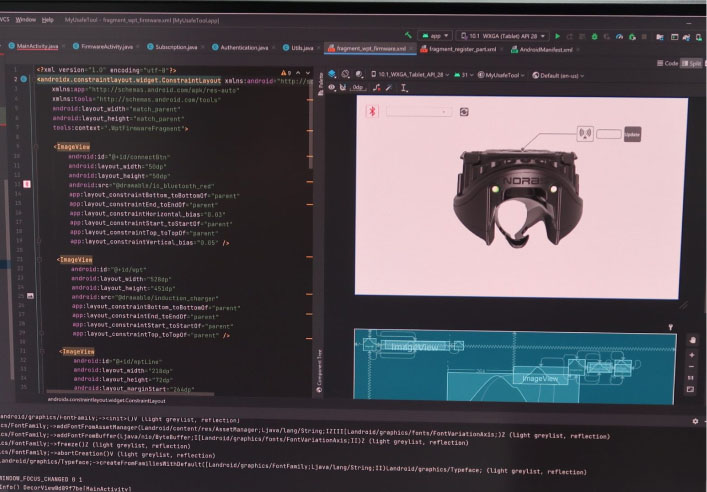Collapse the first ImageView tag fold marker
Image resolution: width=707 pixels, height=492 pixels.
[x=36, y=147]
